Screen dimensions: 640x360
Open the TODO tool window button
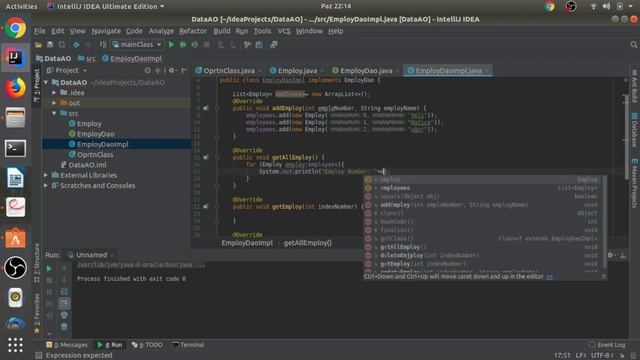[147, 345]
